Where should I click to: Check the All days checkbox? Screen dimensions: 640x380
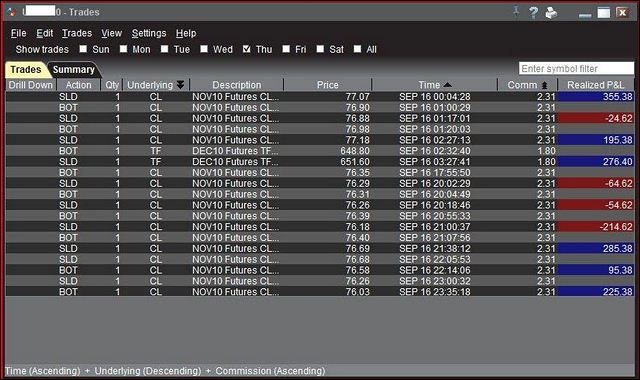[x=358, y=49]
